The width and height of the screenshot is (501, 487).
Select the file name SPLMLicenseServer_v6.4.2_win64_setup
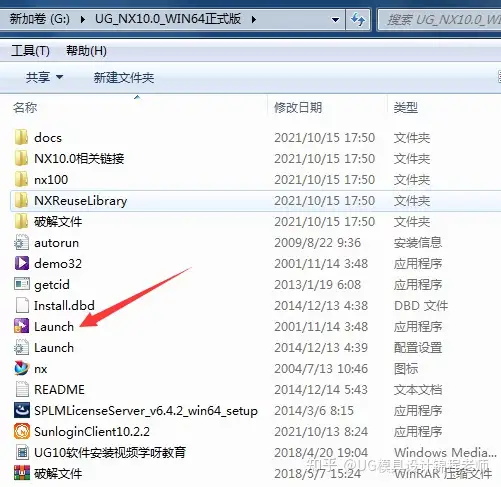pyautogui.click(x=146, y=411)
